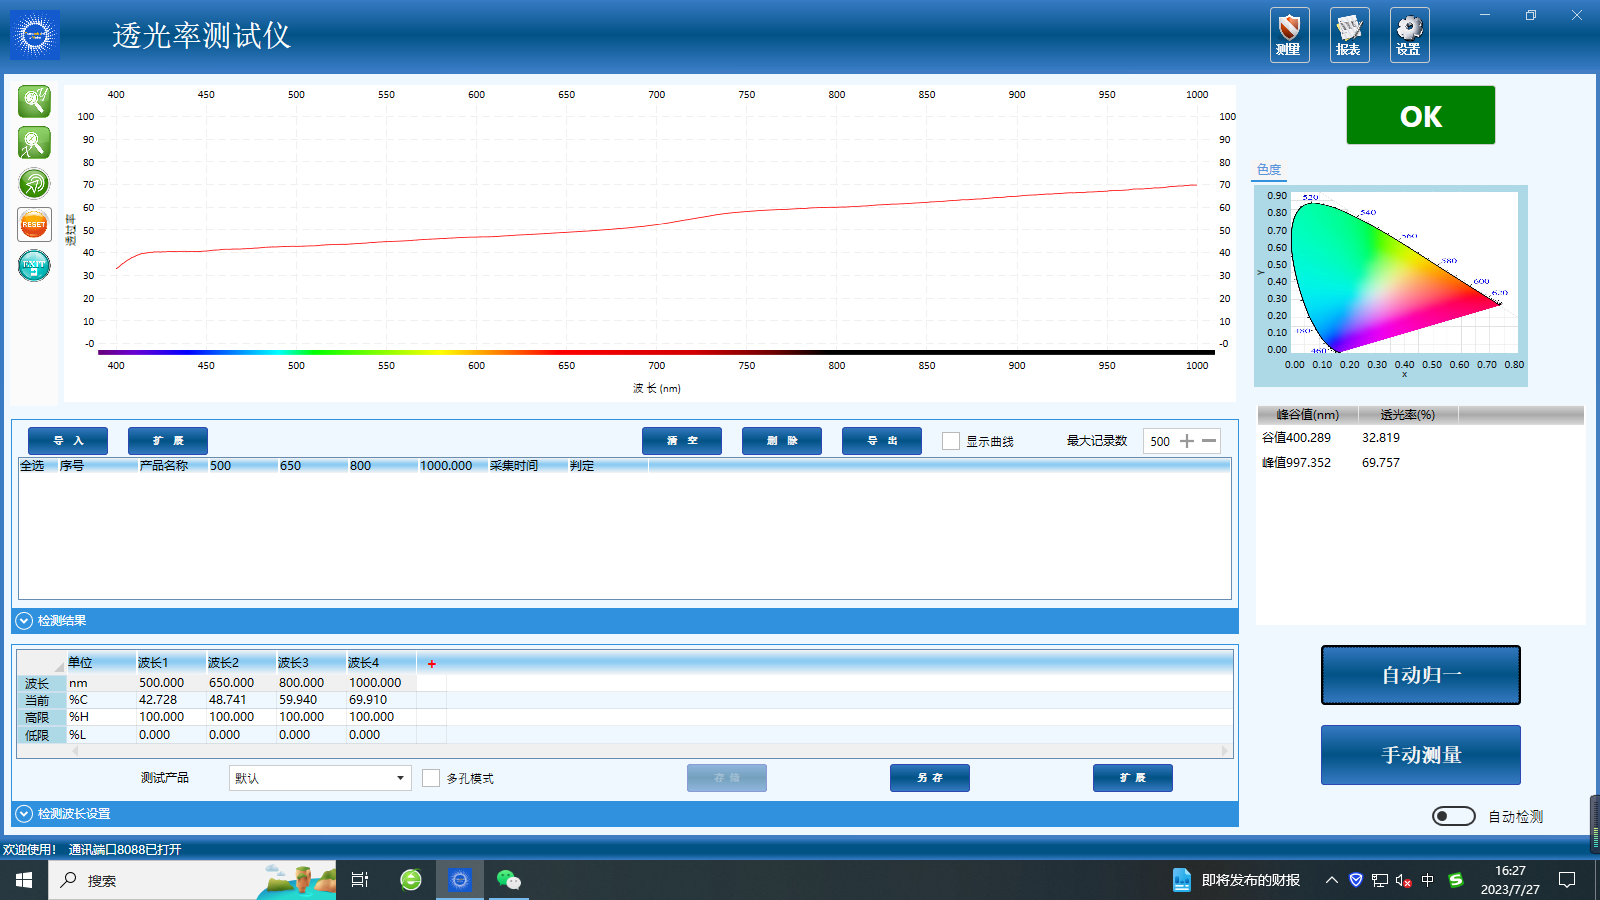The height and width of the screenshot is (900, 1600).
Task: Open the 测量 shield icon
Action: (x=1289, y=35)
